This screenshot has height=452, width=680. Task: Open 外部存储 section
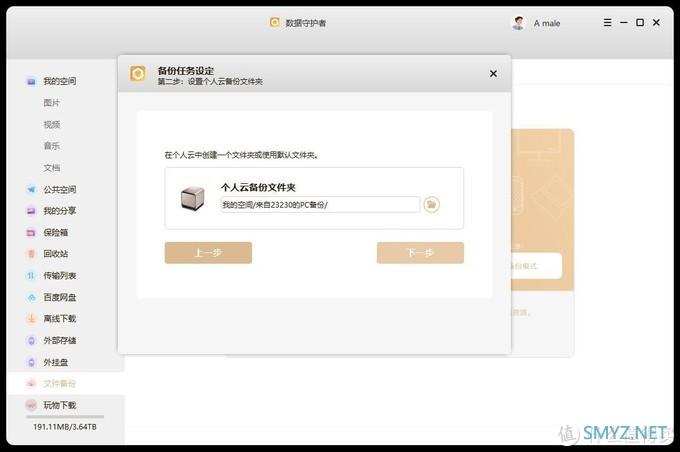click(60, 341)
